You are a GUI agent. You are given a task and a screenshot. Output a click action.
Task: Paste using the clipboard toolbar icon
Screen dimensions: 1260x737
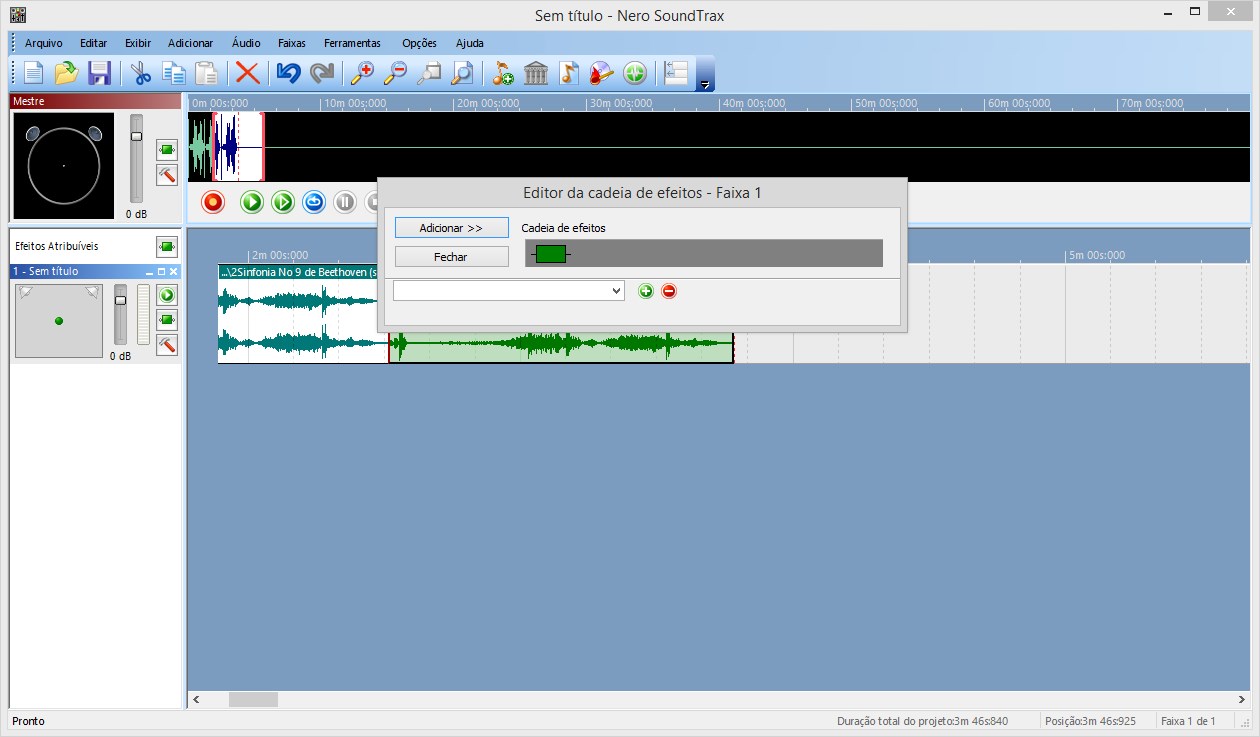point(206,73)
